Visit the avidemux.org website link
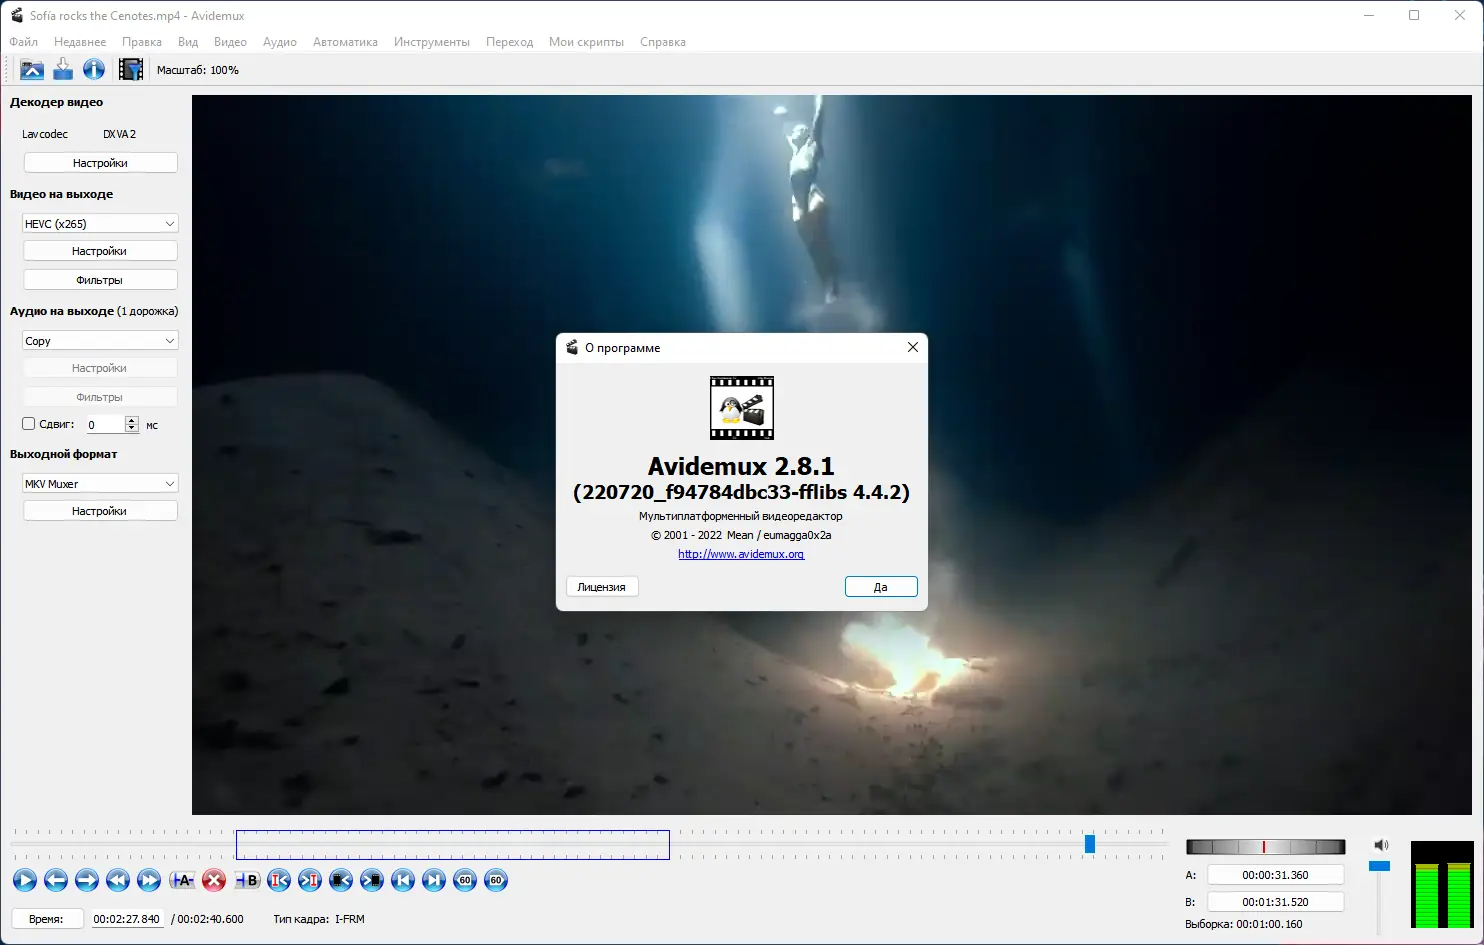1484x945 pixels. point(740,553)
